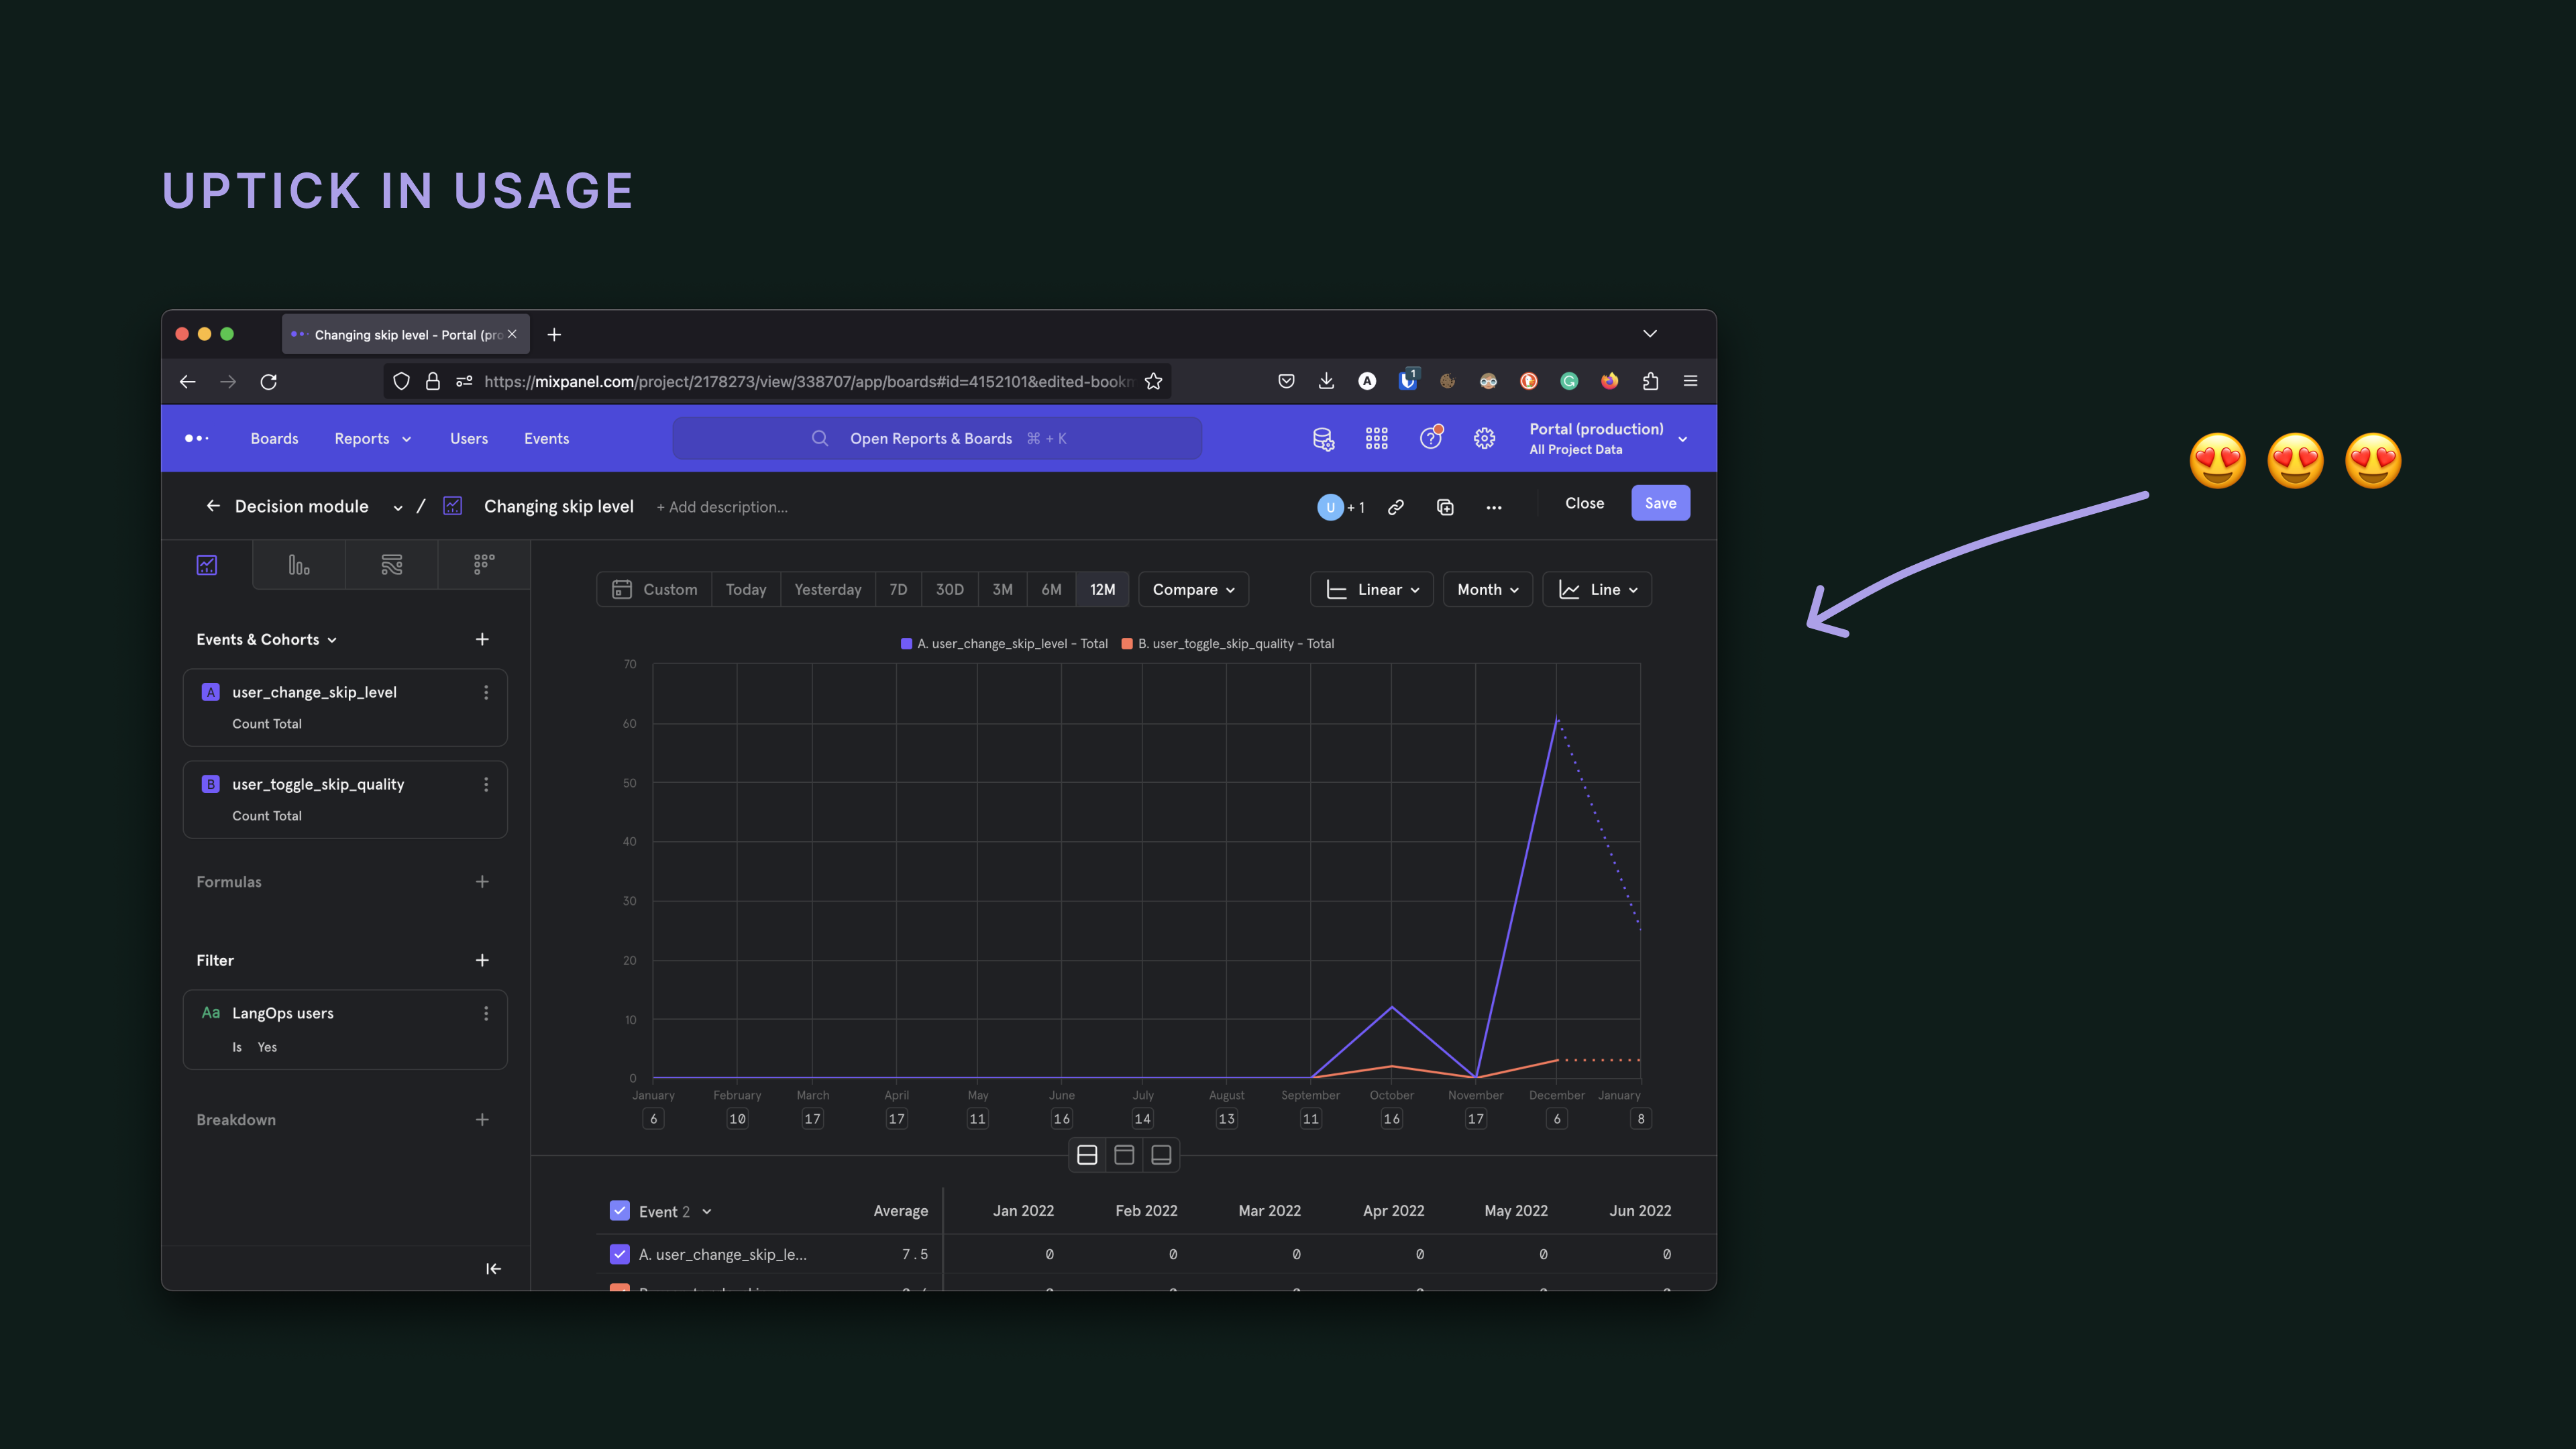Select the 3M date range

click(1003, 590)
